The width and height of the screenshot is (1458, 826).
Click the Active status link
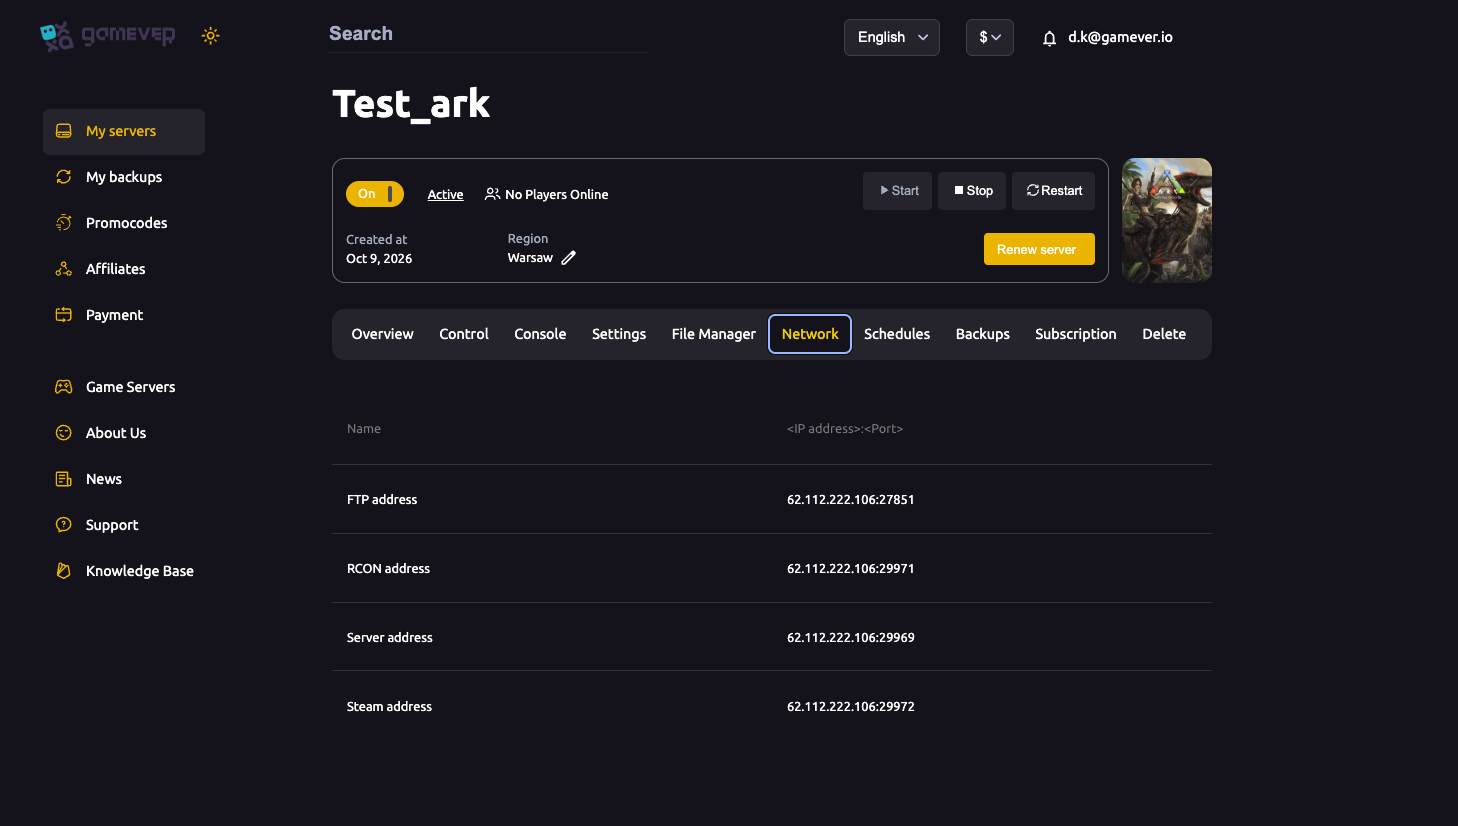tap(445, 195)
